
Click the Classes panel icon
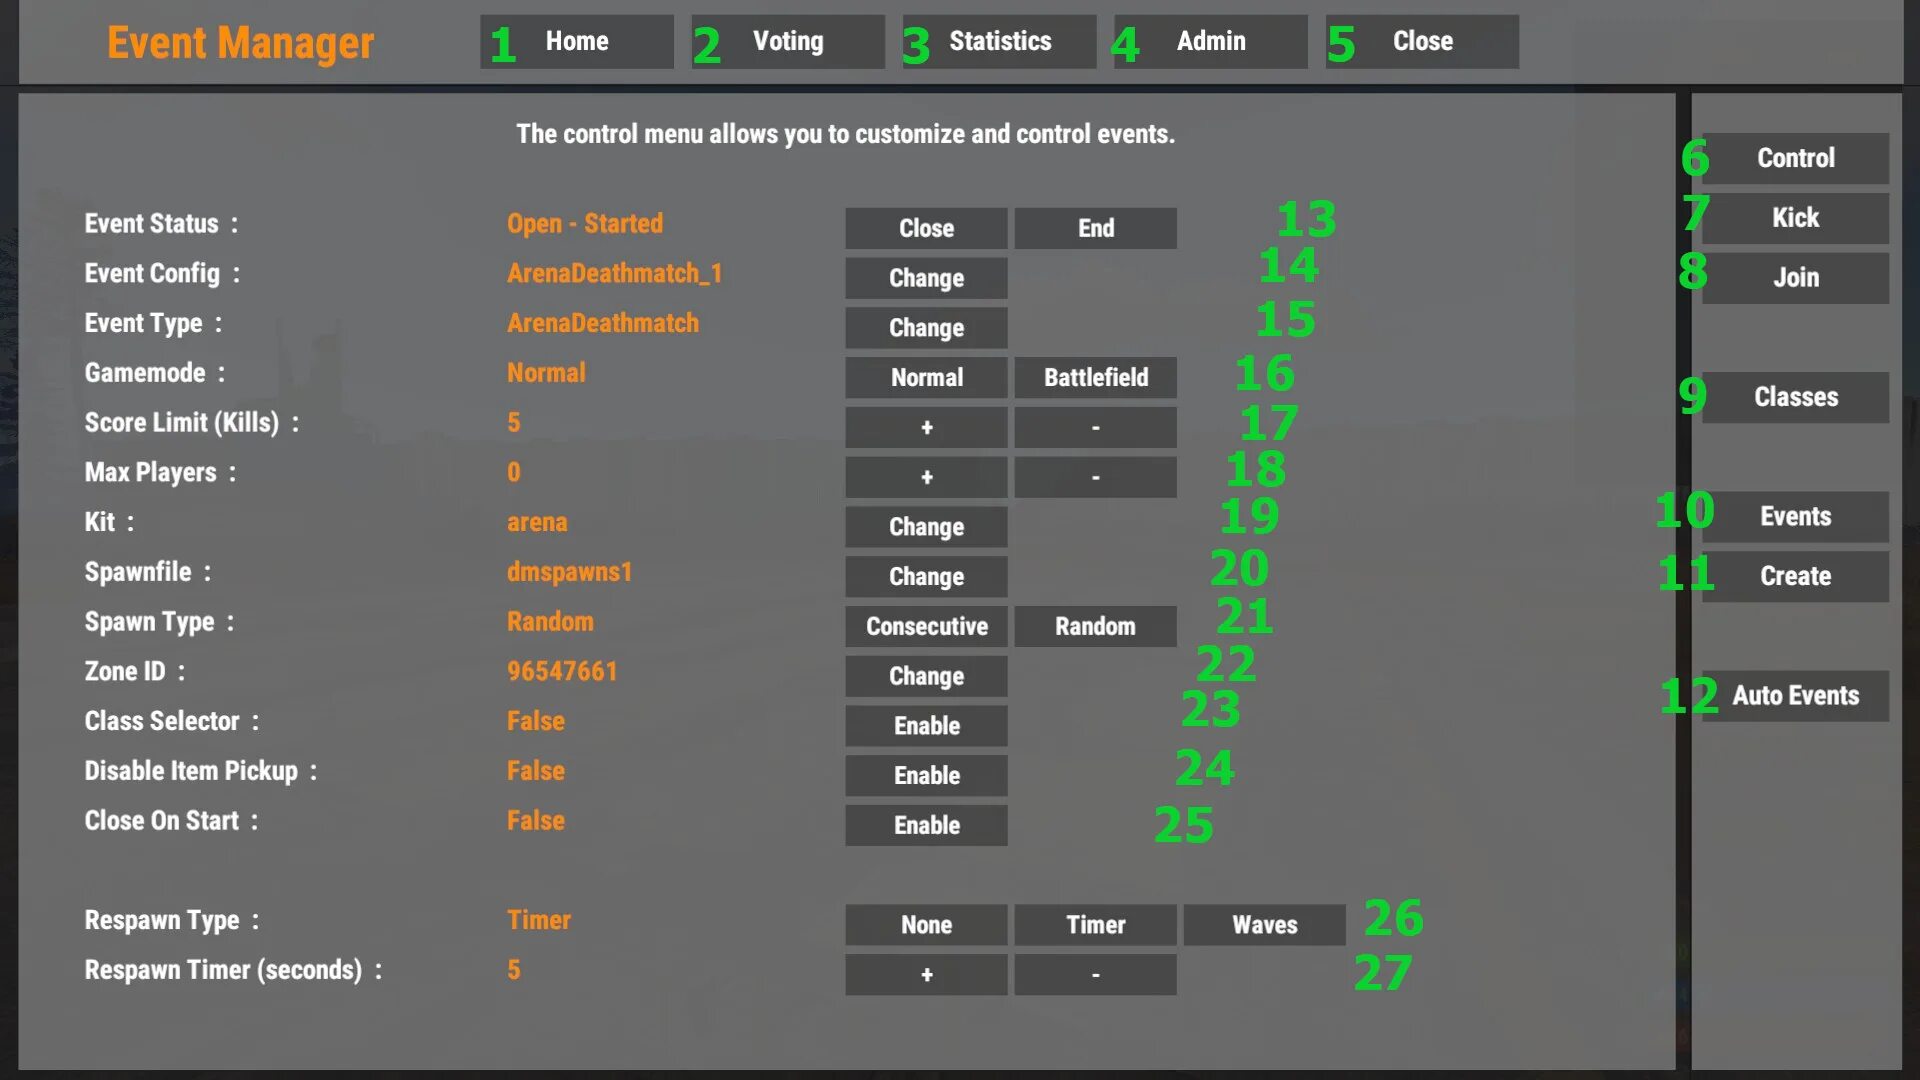1796,396
